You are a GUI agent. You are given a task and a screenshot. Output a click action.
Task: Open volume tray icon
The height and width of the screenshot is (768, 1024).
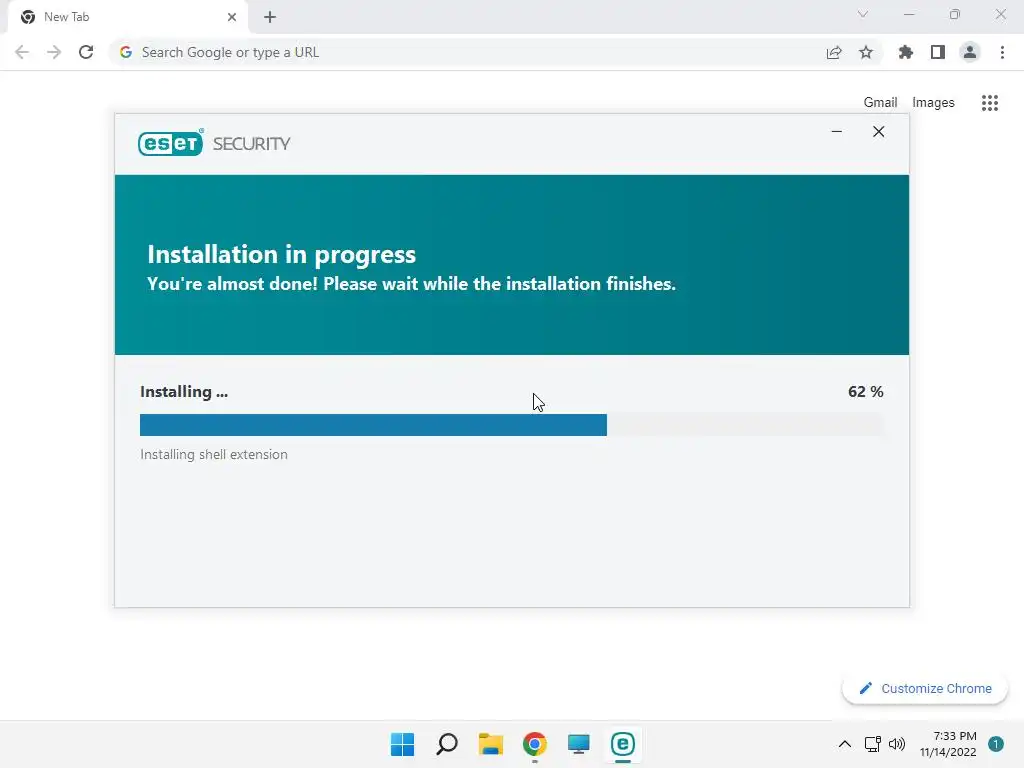pyautogui.click(x=897, y=744)
